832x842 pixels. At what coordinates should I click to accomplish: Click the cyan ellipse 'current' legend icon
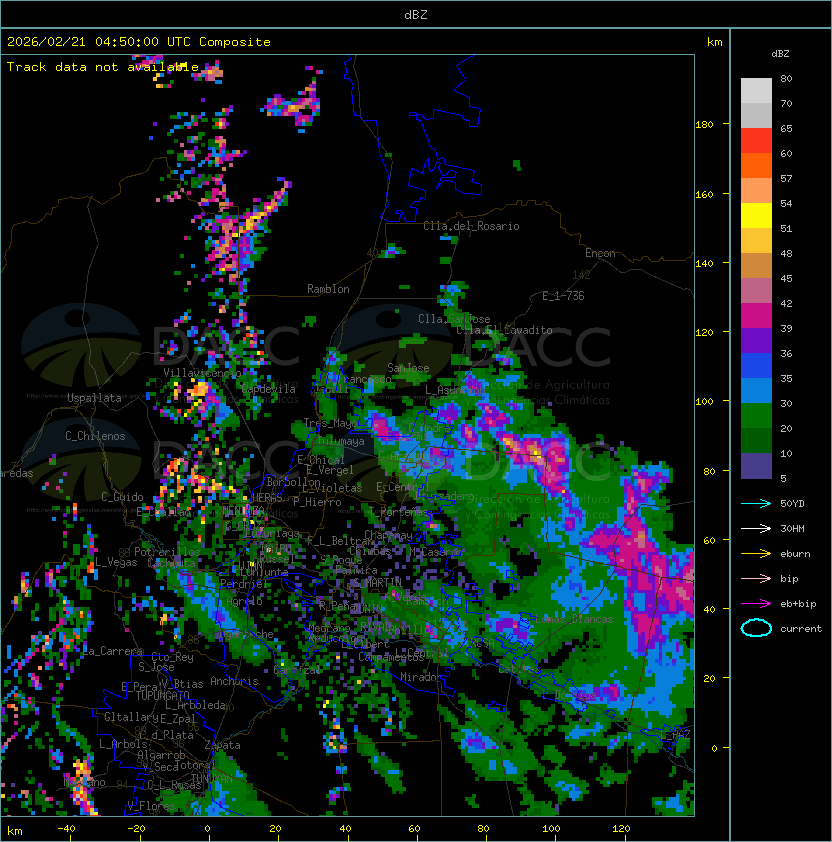click(x=756, y=628)
